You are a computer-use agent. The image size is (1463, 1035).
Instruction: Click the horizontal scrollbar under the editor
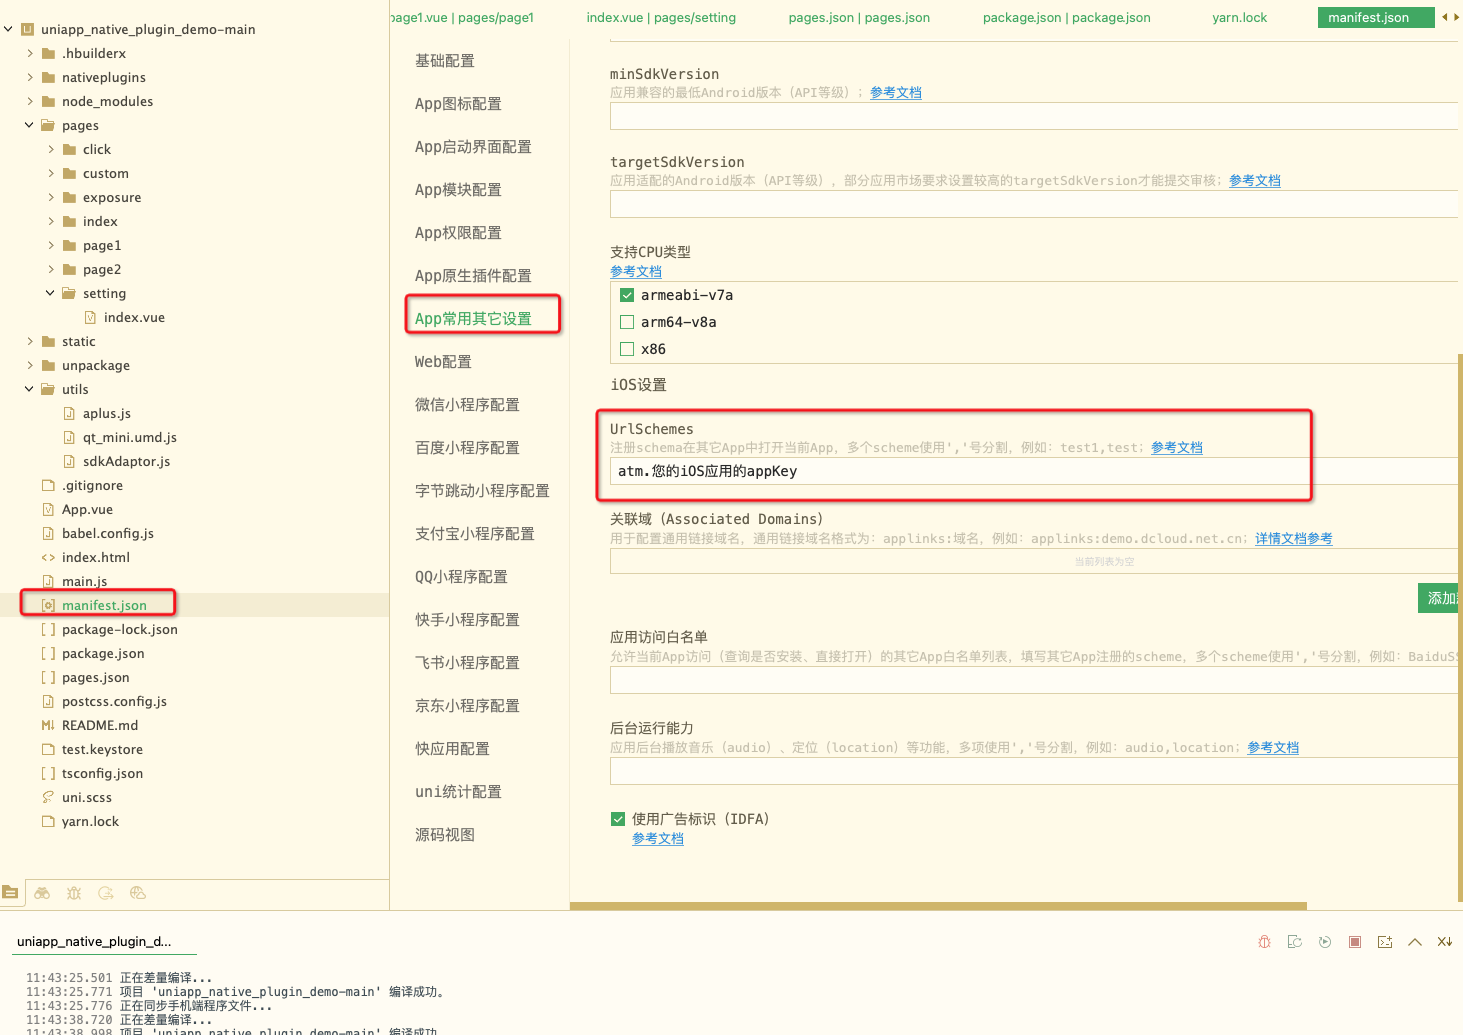[x=938, y=906]
